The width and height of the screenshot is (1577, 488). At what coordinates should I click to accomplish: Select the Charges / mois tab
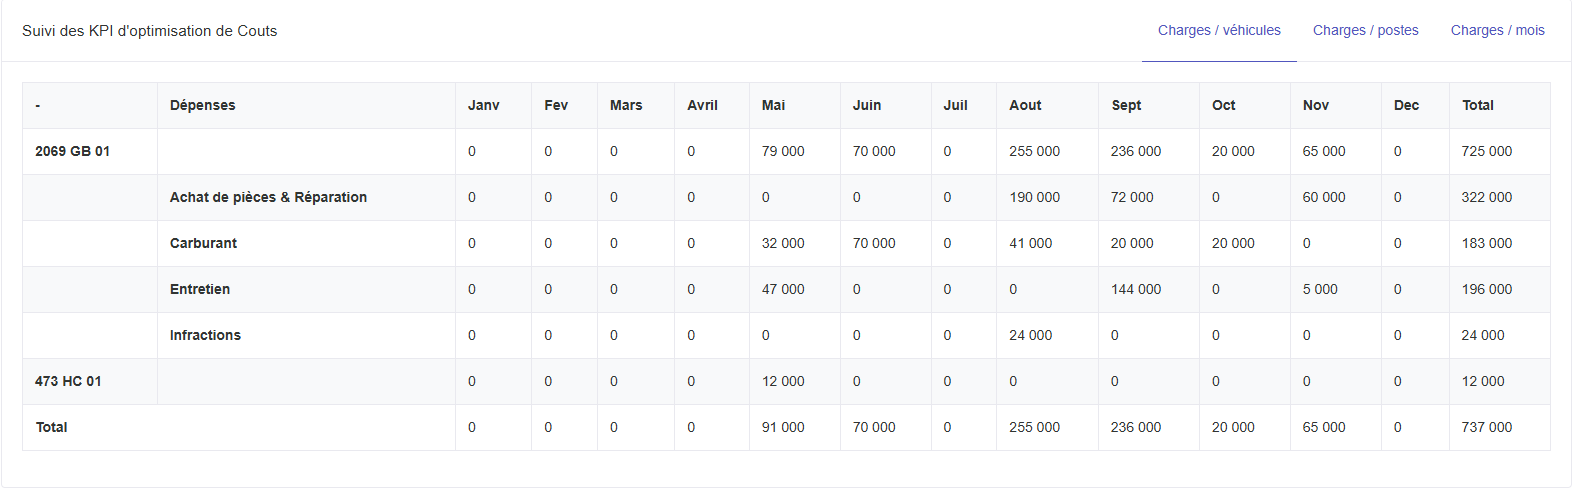[x=1497, y=31]
